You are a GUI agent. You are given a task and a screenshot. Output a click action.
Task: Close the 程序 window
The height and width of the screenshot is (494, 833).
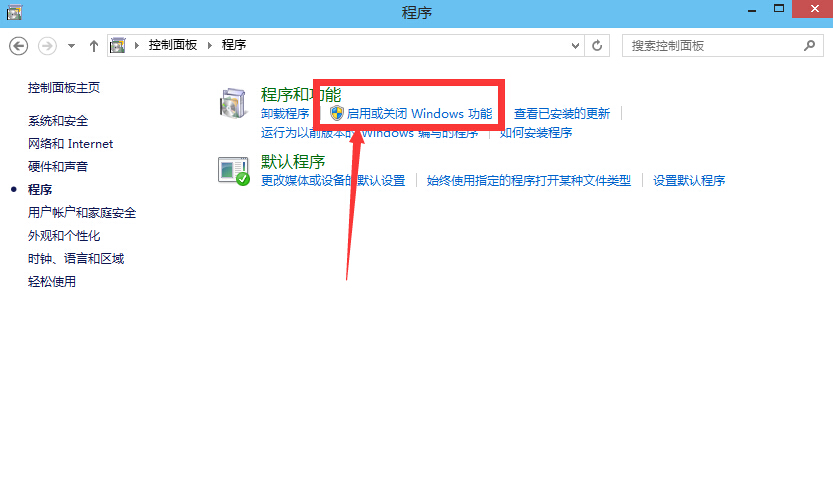click(814, 9)
